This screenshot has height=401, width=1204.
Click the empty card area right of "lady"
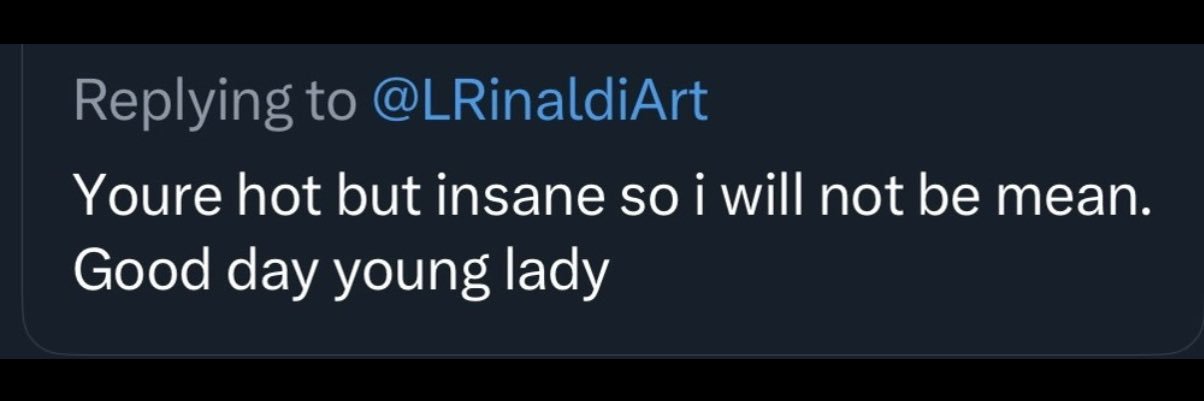900,270
